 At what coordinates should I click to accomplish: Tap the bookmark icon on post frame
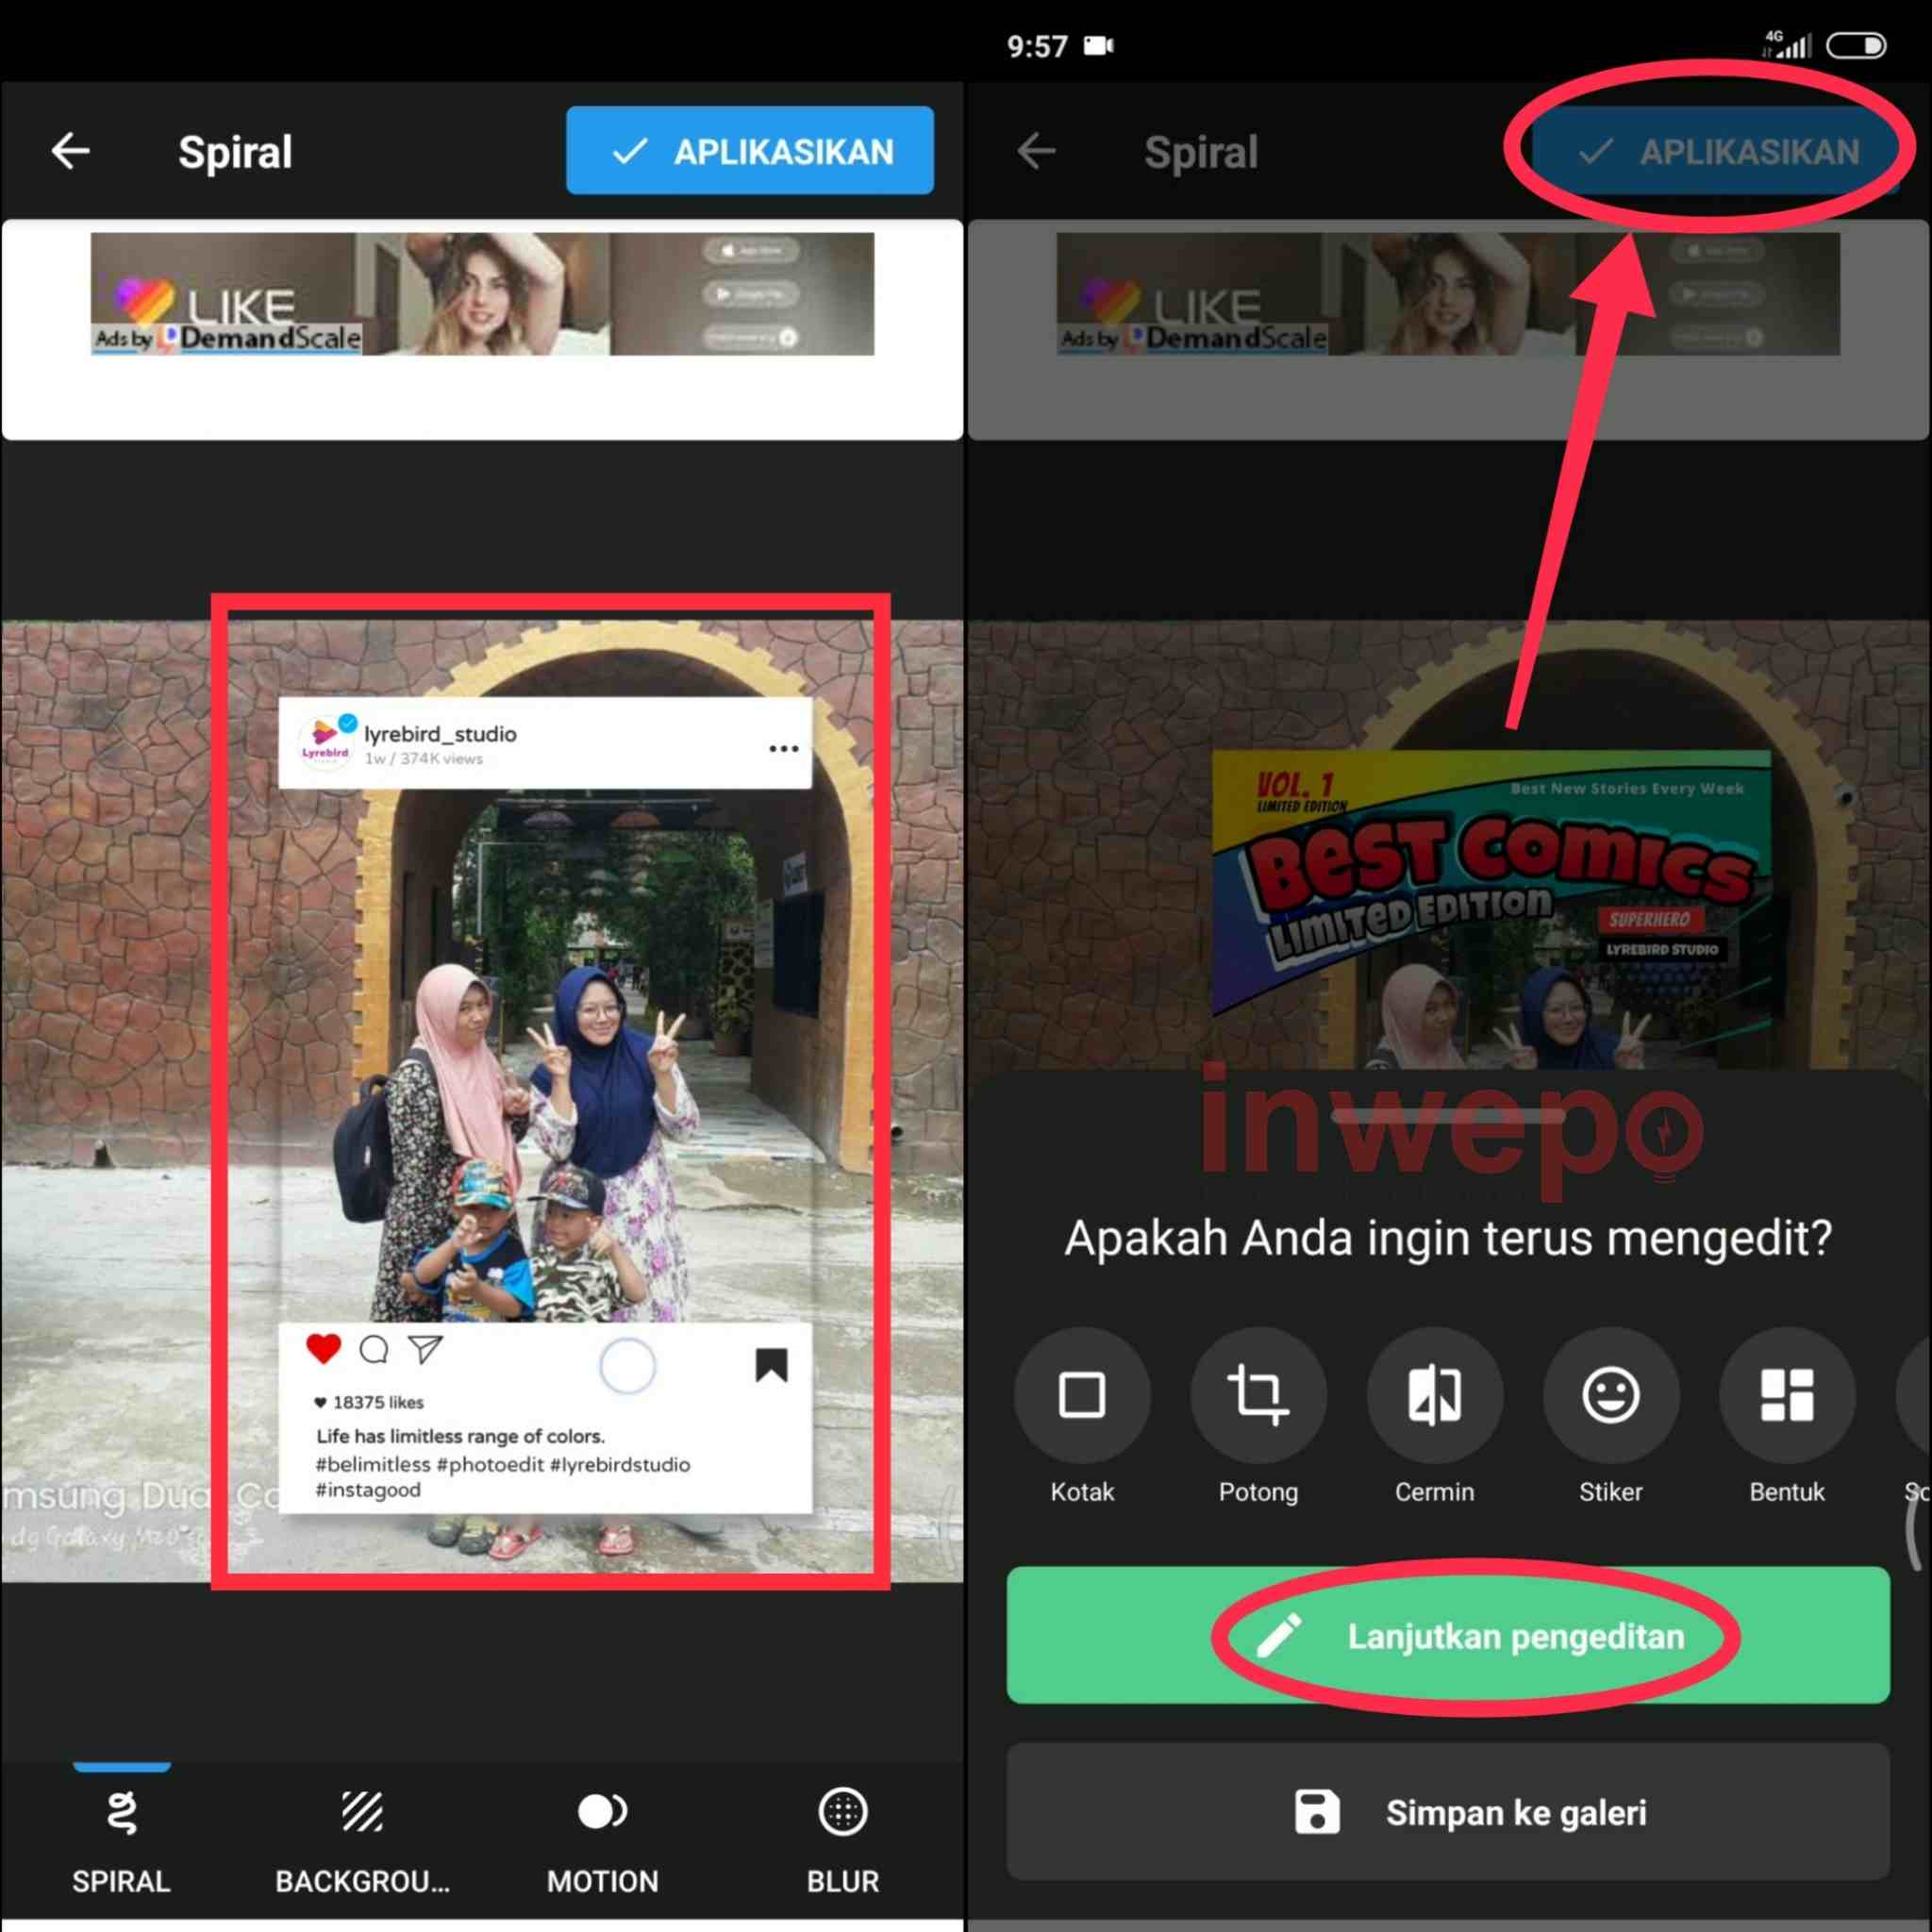tap(771, 1365)
